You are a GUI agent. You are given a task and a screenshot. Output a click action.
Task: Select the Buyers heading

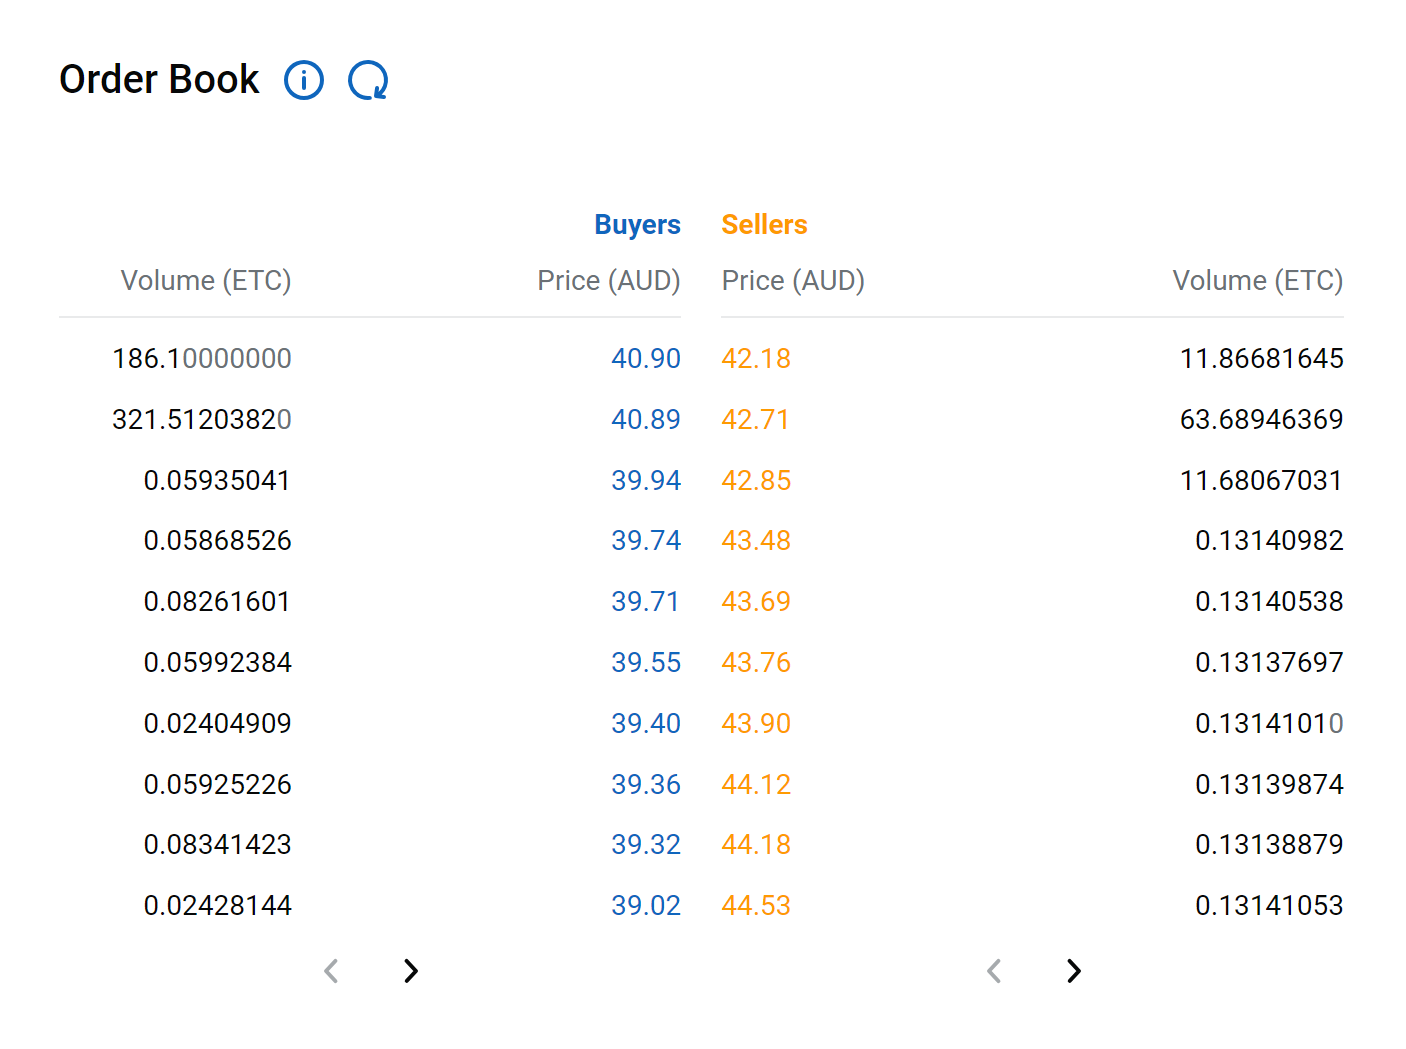[x=637, y=225]
